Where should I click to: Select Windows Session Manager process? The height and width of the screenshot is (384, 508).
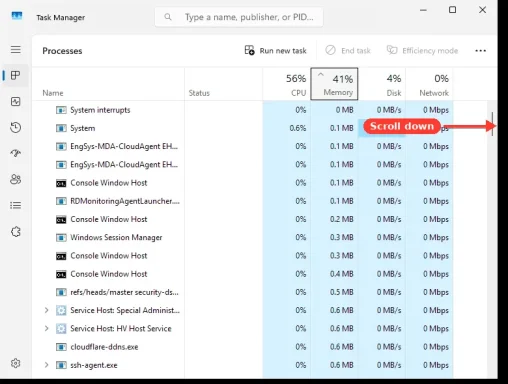pyautogui.click(x=243, y=237)
